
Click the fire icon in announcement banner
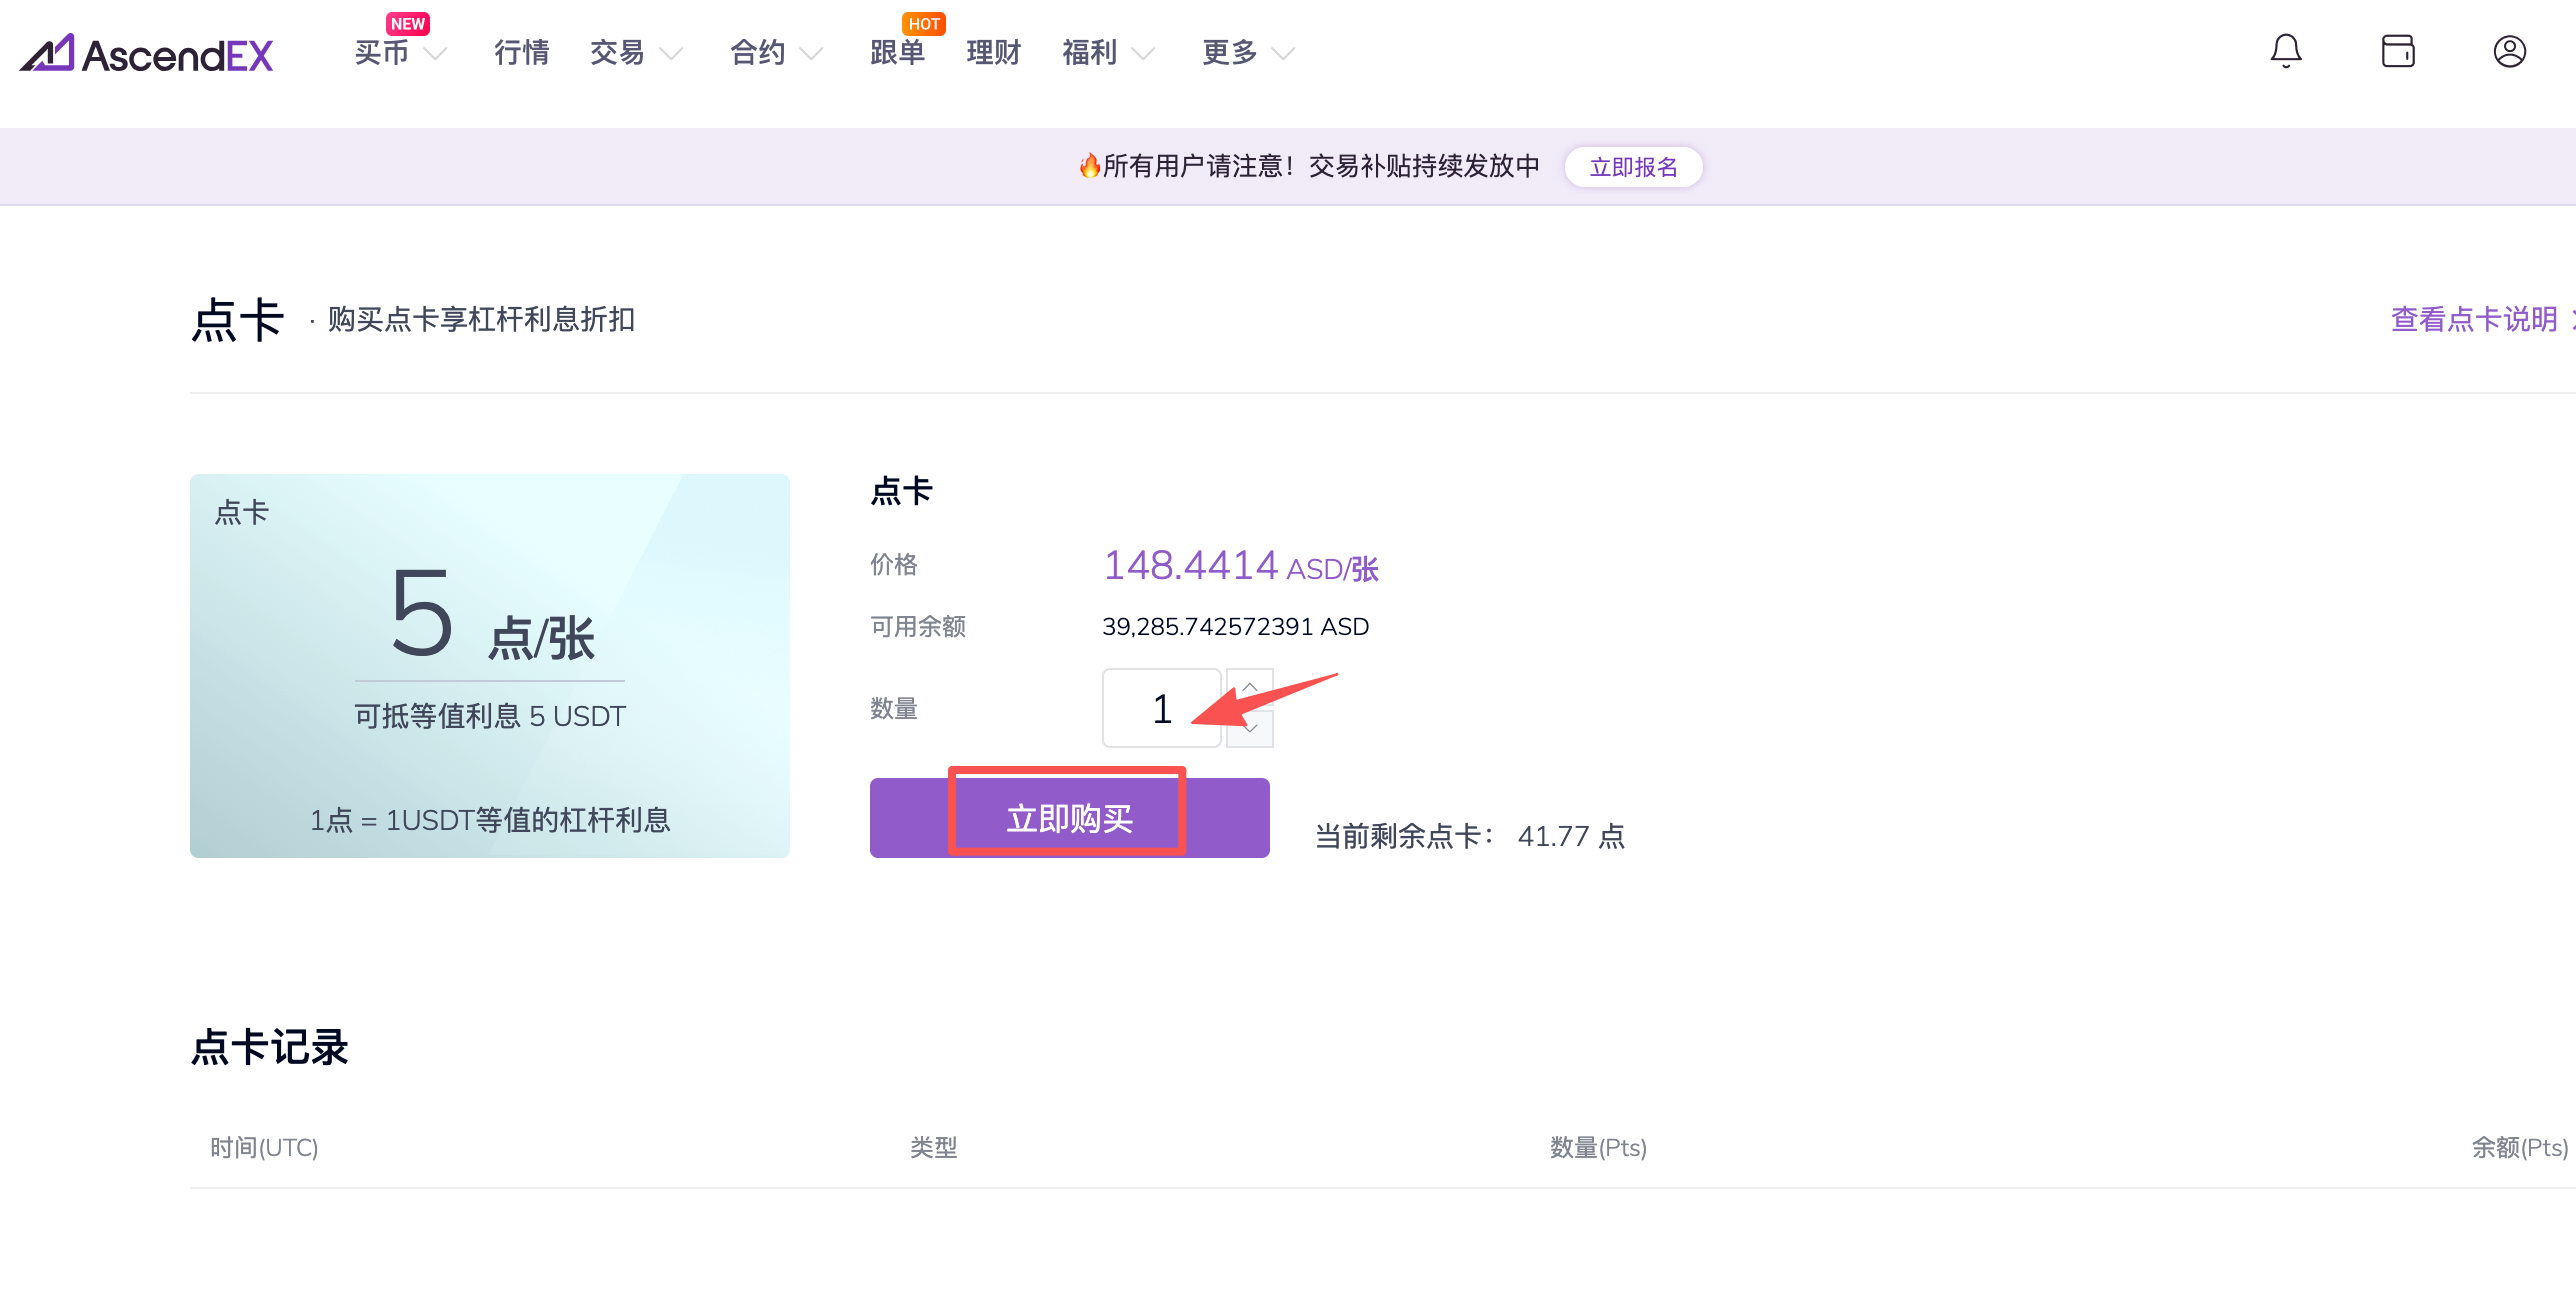click(1089, 166)
